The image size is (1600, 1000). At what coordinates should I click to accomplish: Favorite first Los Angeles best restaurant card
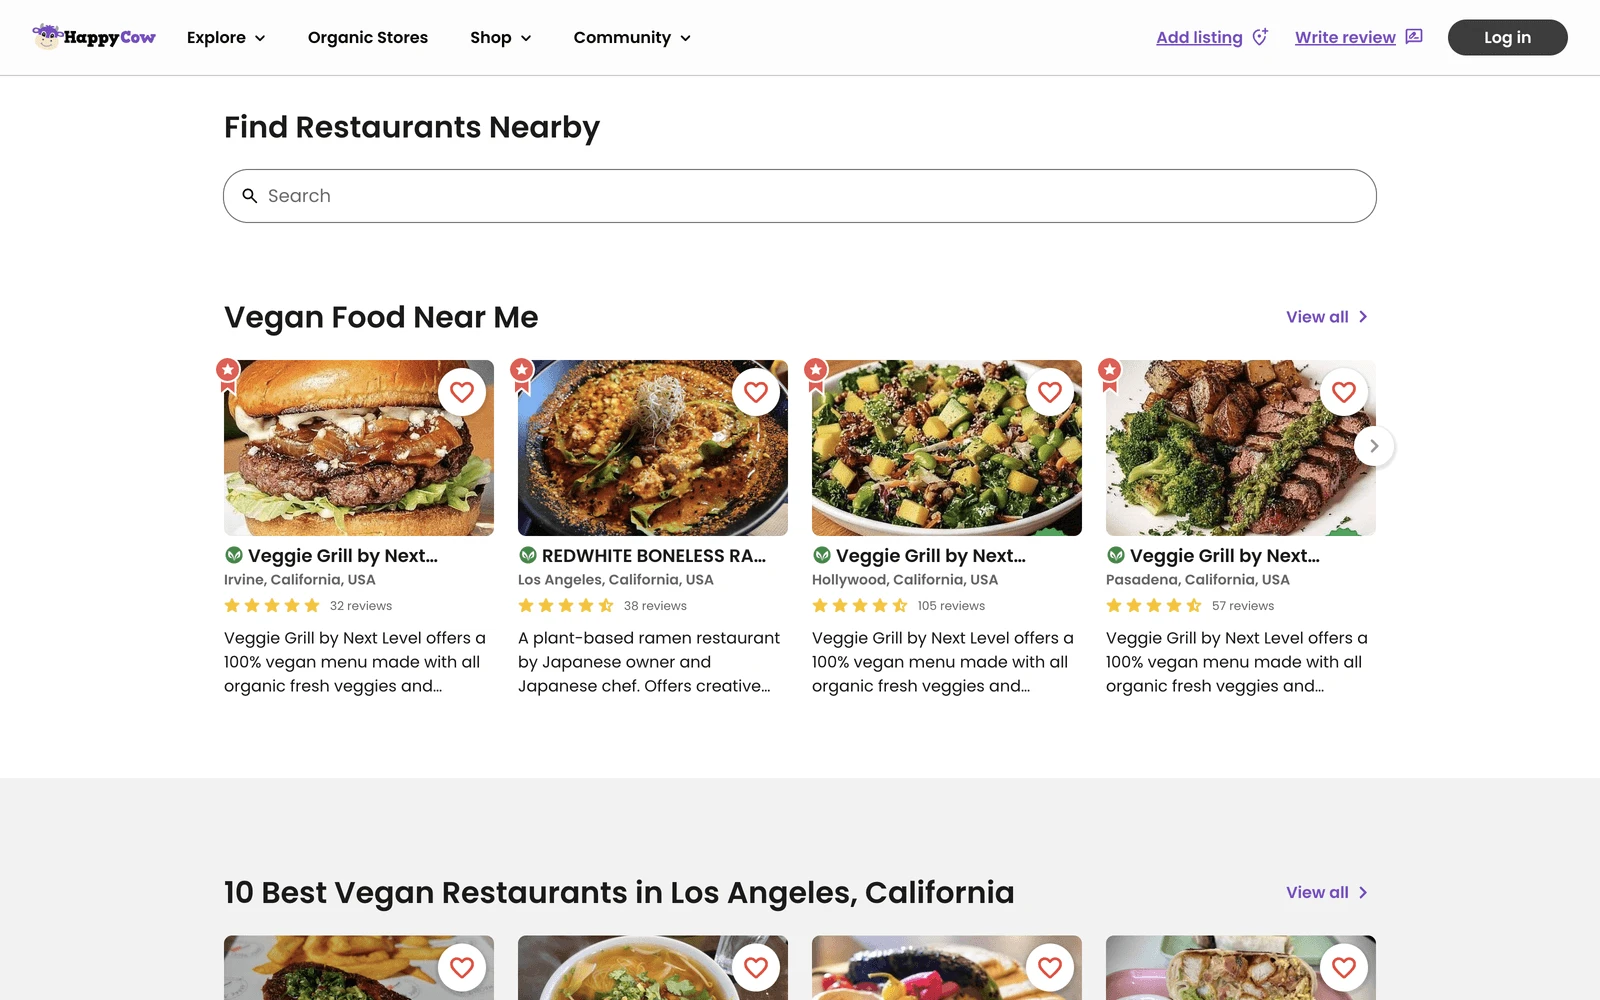(x=462, y=967)
